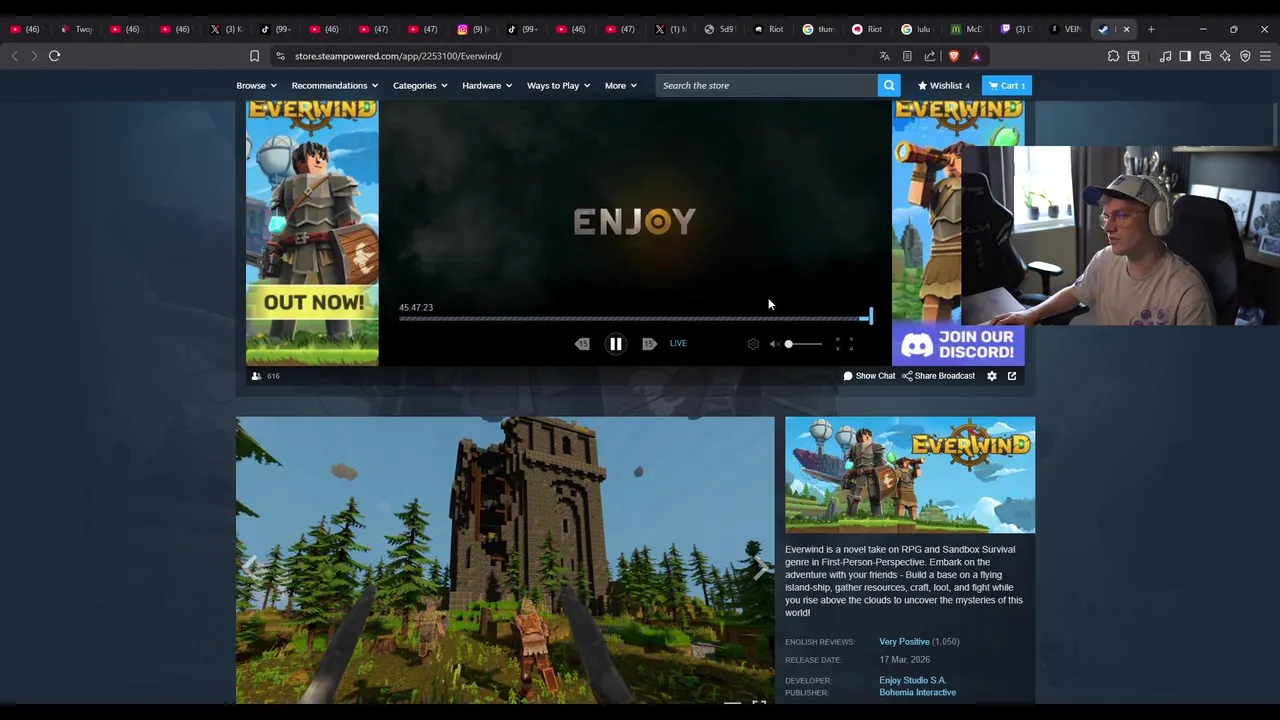Click the media control music note icon
Image resolution: width=1280 pixels, height=720 pixels.
tap(1165, 56)
